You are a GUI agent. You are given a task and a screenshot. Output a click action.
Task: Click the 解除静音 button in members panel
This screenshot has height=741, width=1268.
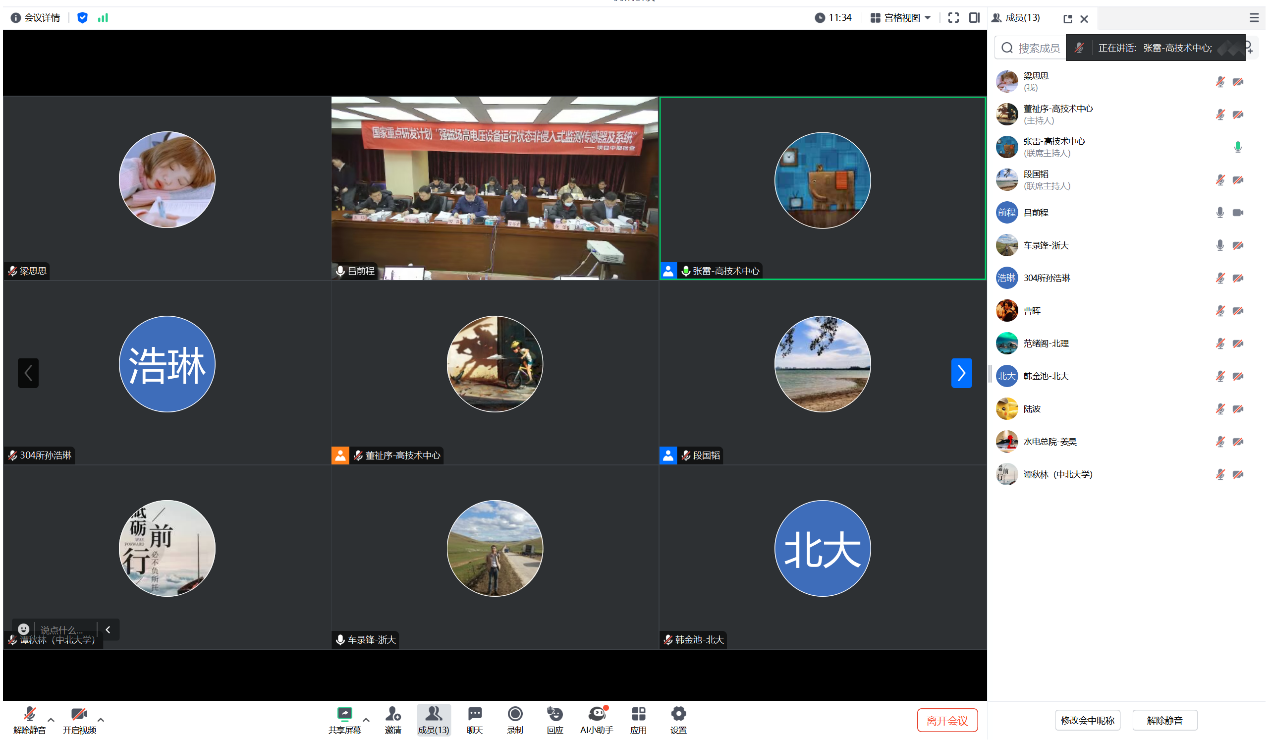point(1164,720)
